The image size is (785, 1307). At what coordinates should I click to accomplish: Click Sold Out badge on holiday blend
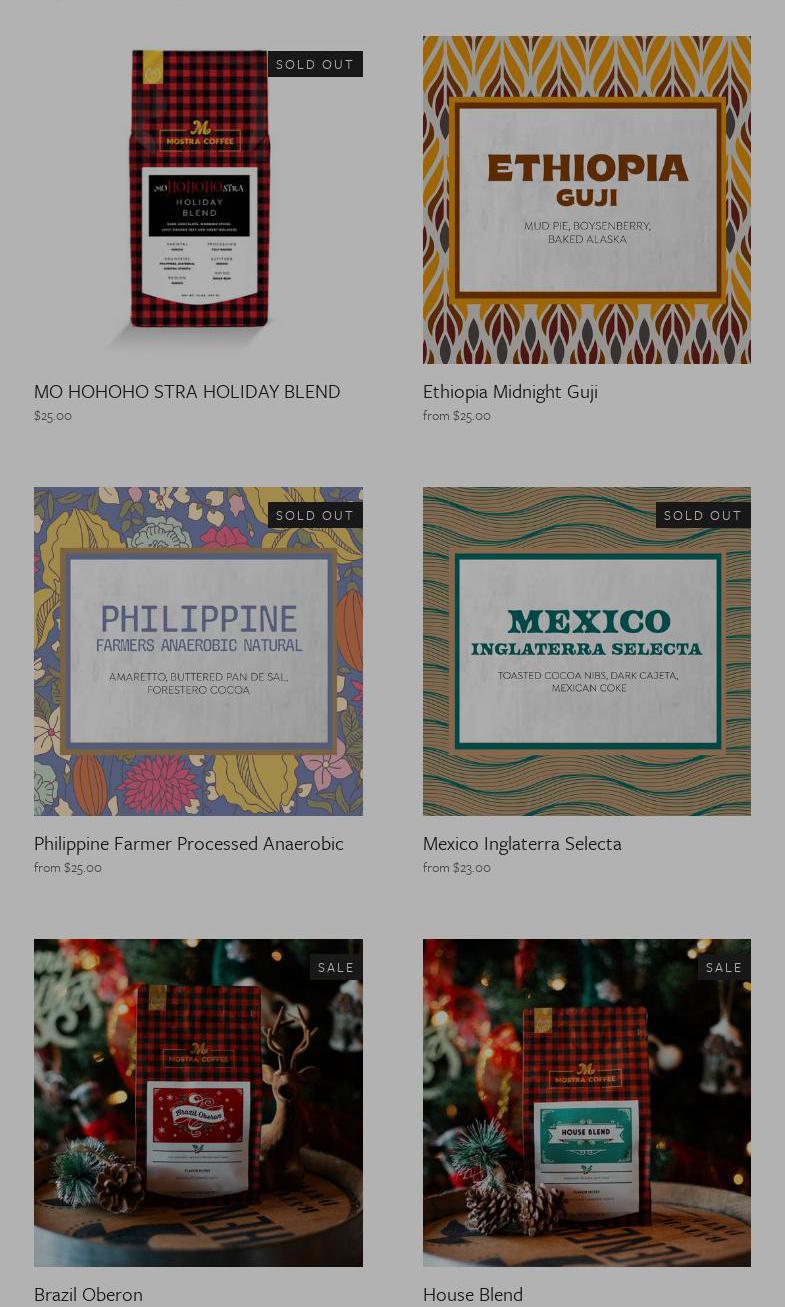(315, 64)
